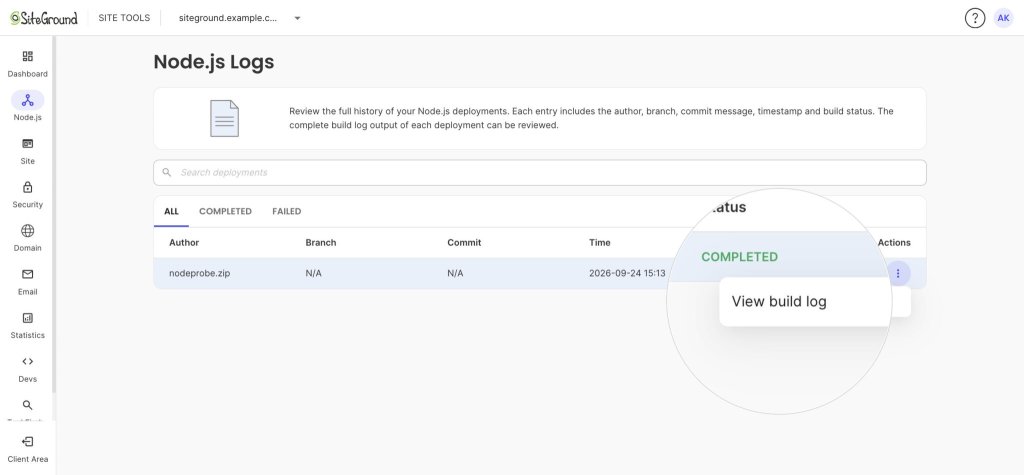Click the search magnifier sidebar icon above Client Area
The width and height of the screenshot is (1024, 475).
point(27,405)
